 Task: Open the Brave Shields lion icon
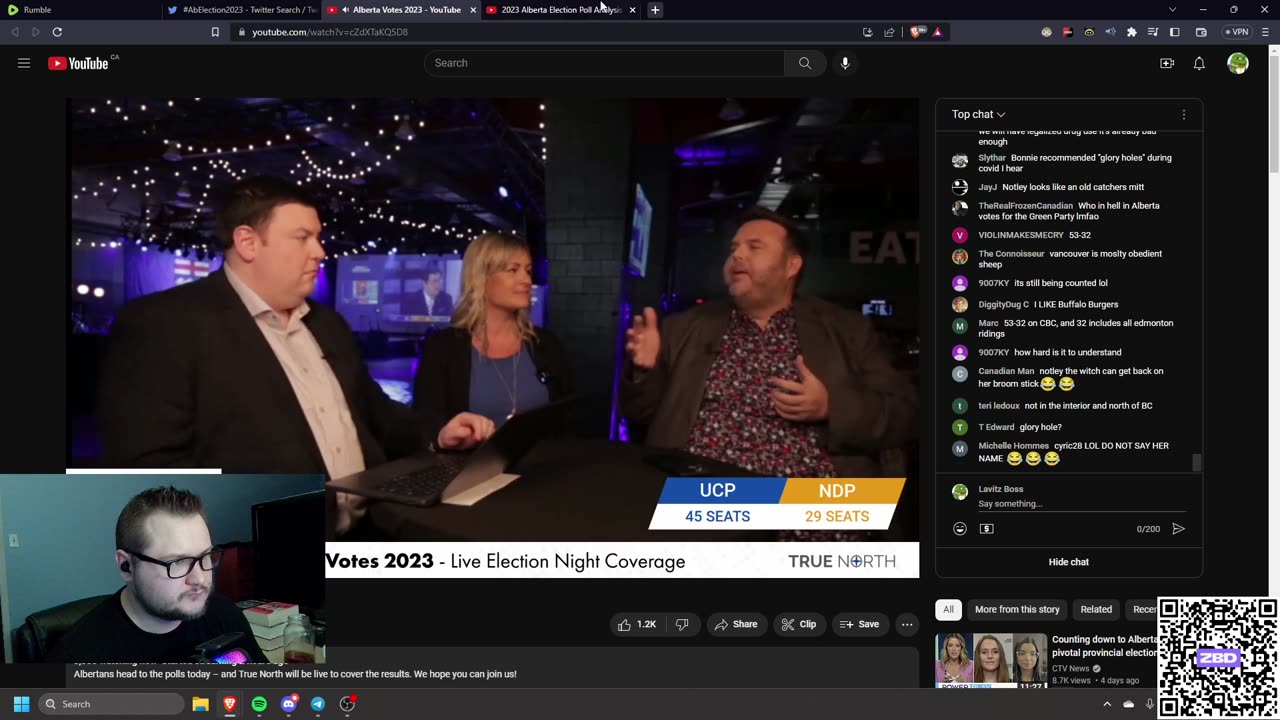click(917, 32)
